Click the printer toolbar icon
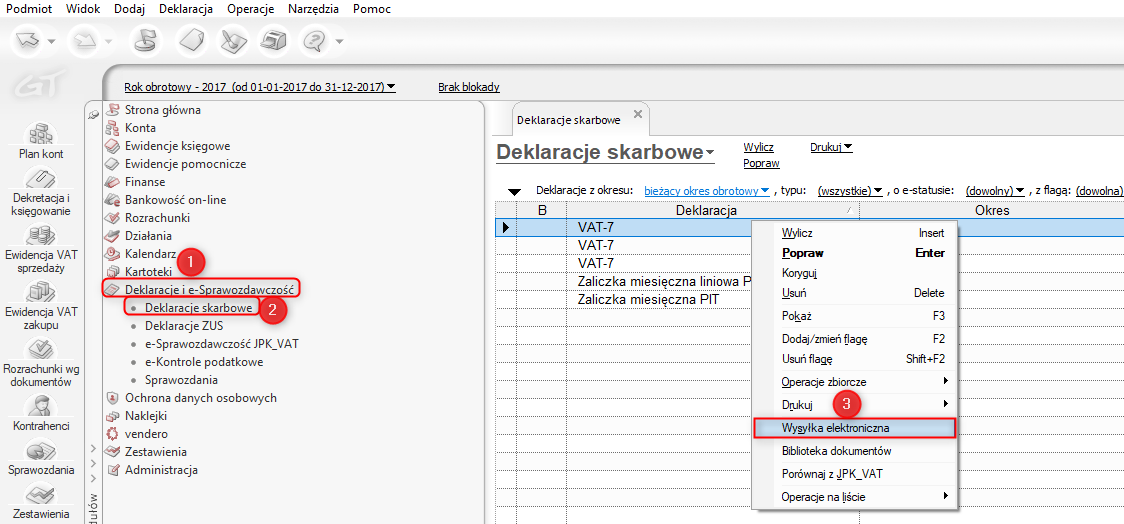Image resolution: width=1124 pixels, height=524 pixels. [273, 42]
